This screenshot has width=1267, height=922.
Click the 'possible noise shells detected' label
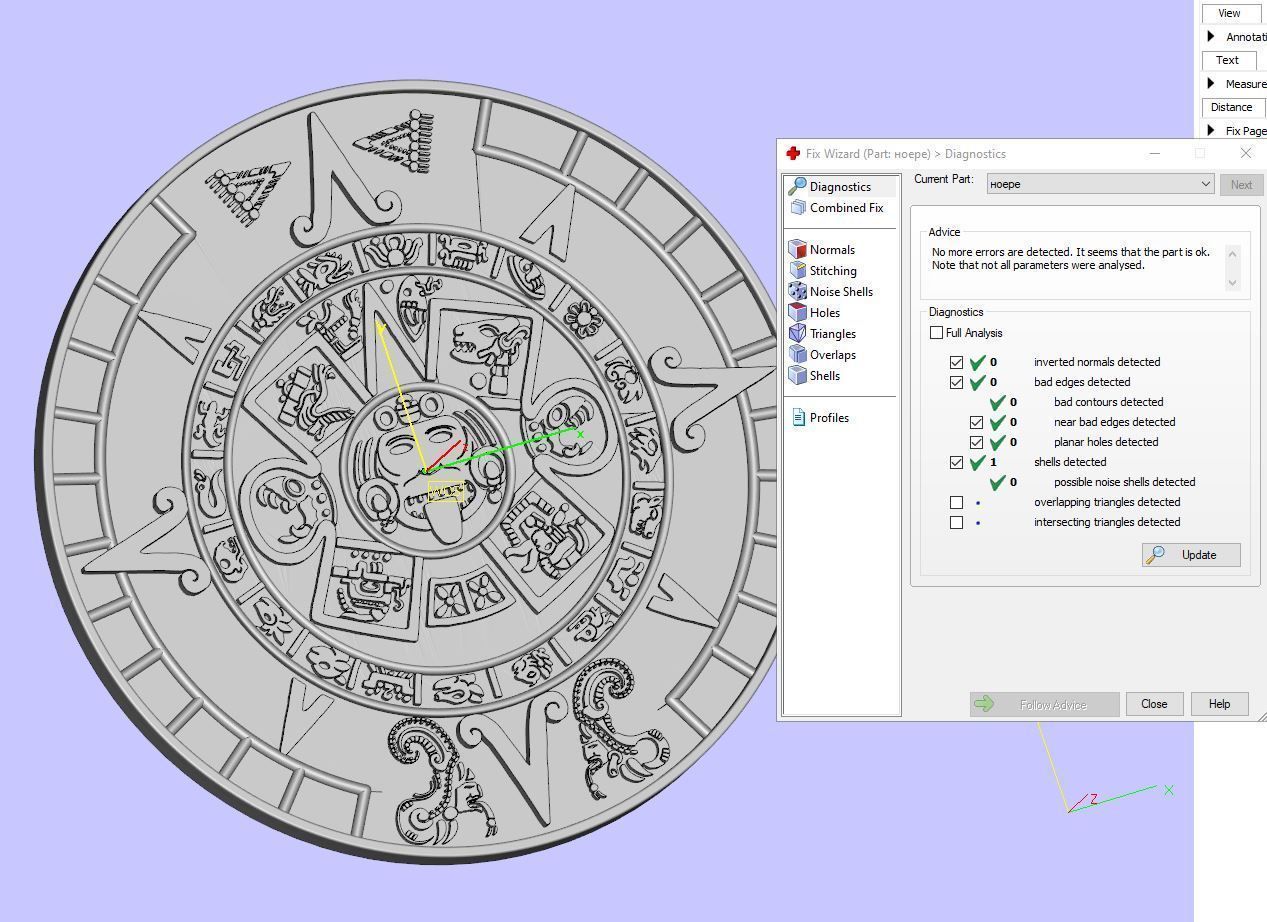tap(1124, 482)
